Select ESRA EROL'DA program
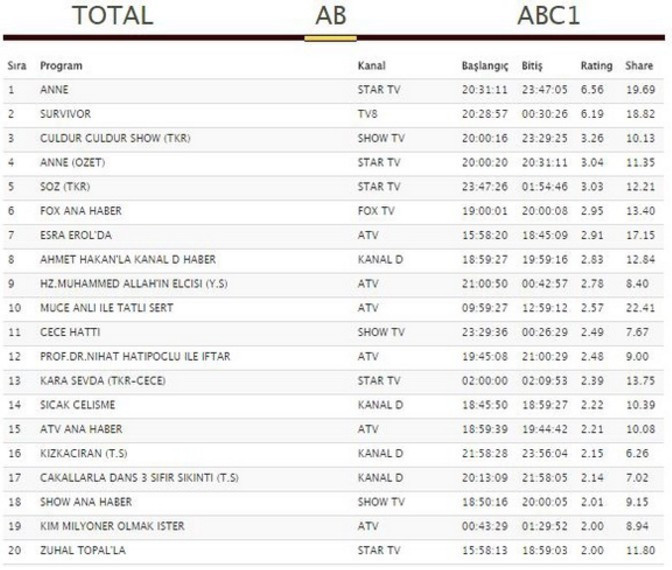 coord(76,235)
